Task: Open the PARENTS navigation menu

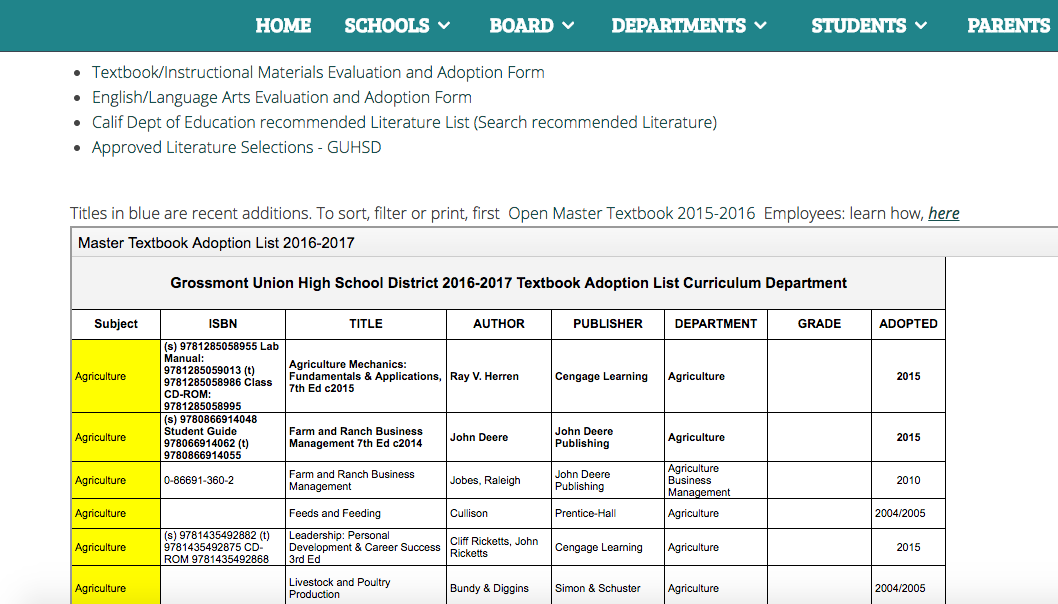Action: 1010,26
